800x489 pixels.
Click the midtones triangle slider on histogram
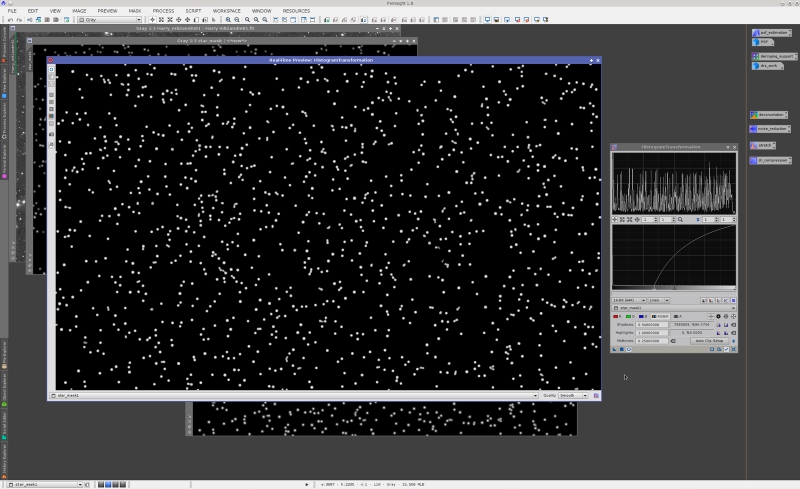click(x=674, y=288)
